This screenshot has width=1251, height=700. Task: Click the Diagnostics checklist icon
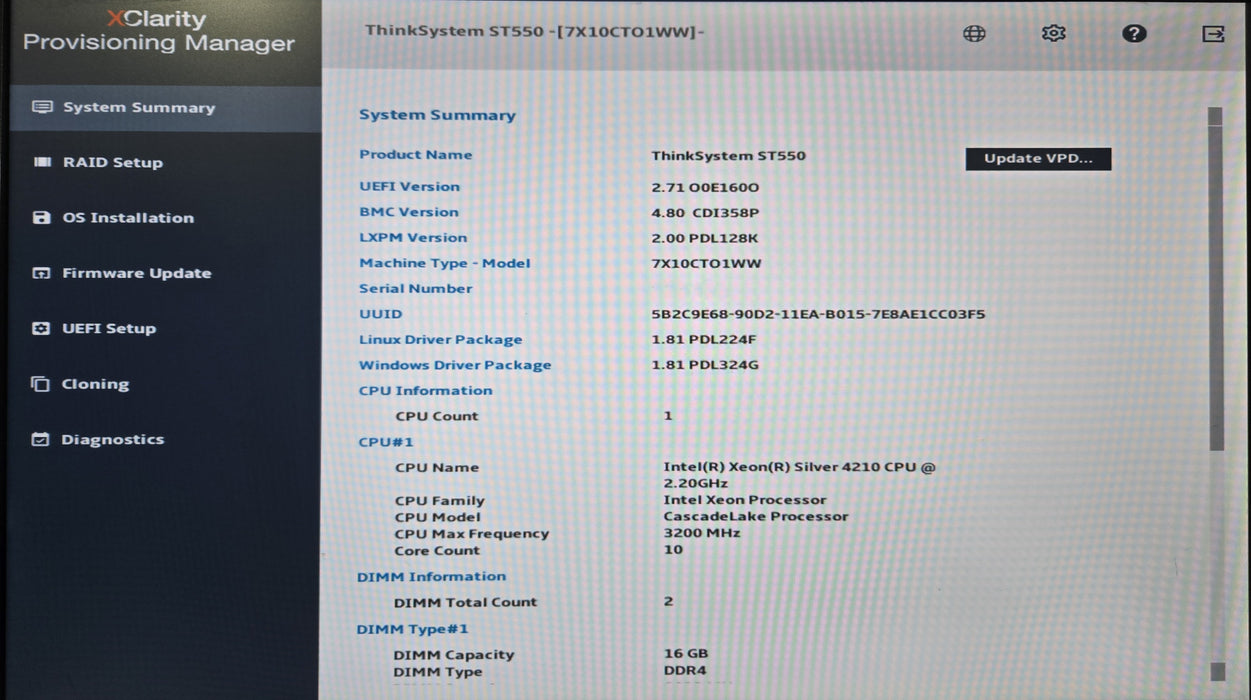[x=40, y=439]
